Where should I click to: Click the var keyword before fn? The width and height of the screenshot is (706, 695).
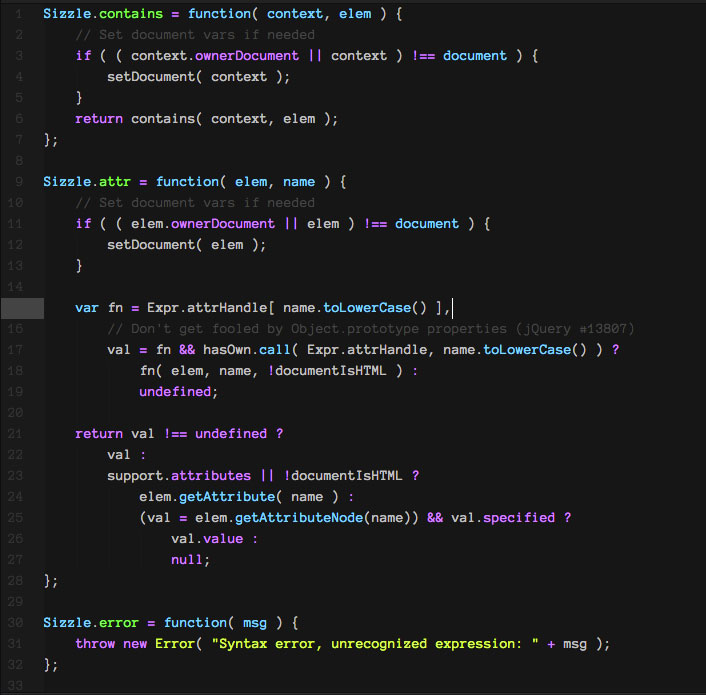[x=87, y=308]
